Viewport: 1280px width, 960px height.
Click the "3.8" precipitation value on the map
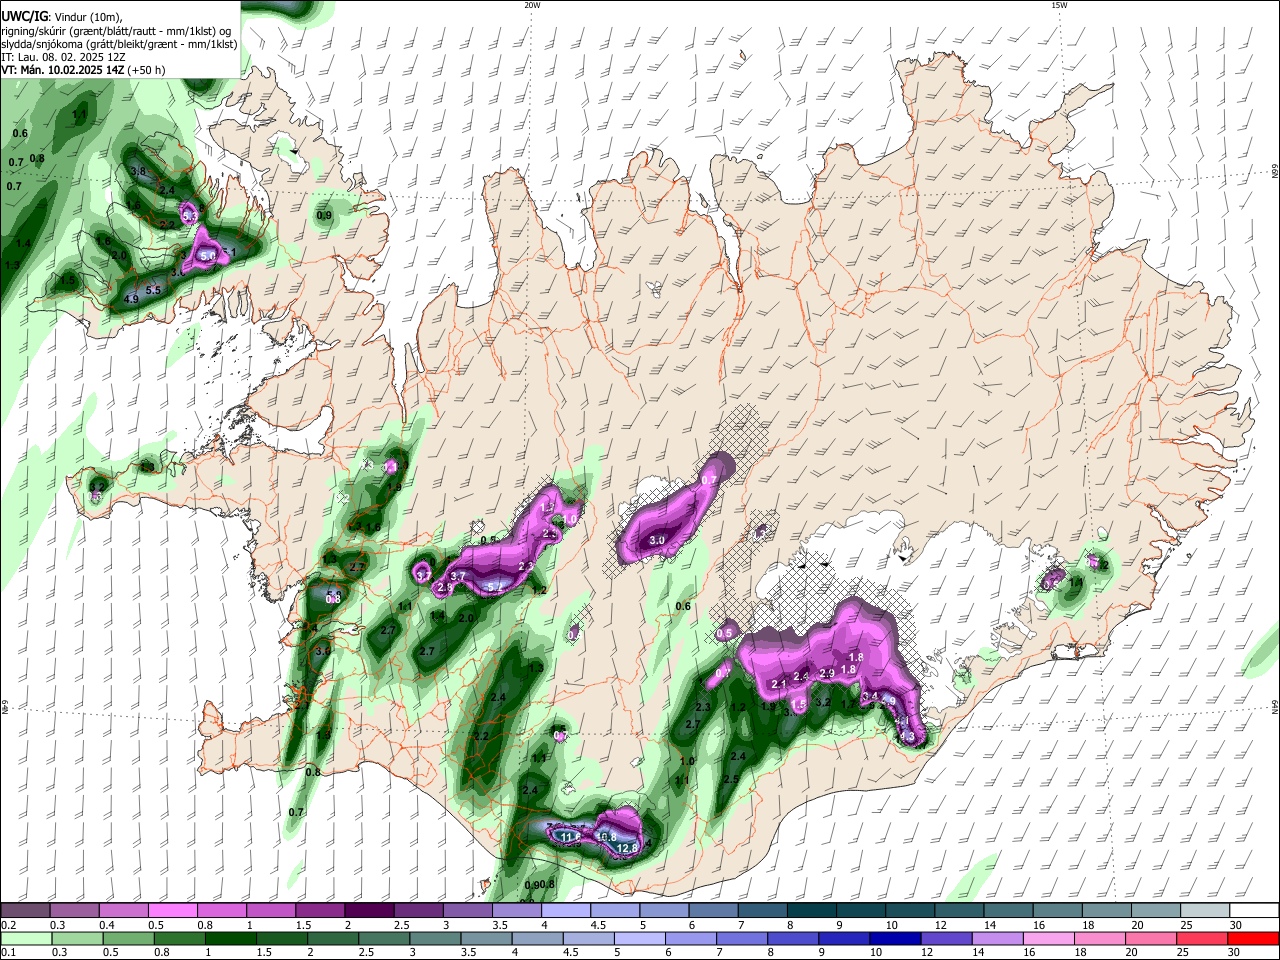(x=139, y=172)
